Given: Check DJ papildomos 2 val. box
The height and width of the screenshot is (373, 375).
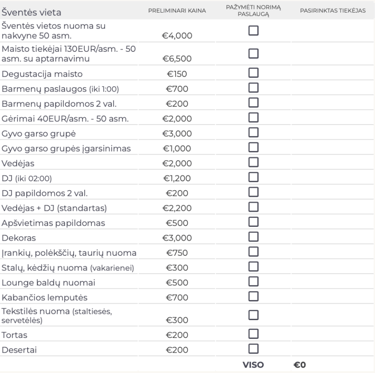Looking at the screenshot, I should [253, 192].
